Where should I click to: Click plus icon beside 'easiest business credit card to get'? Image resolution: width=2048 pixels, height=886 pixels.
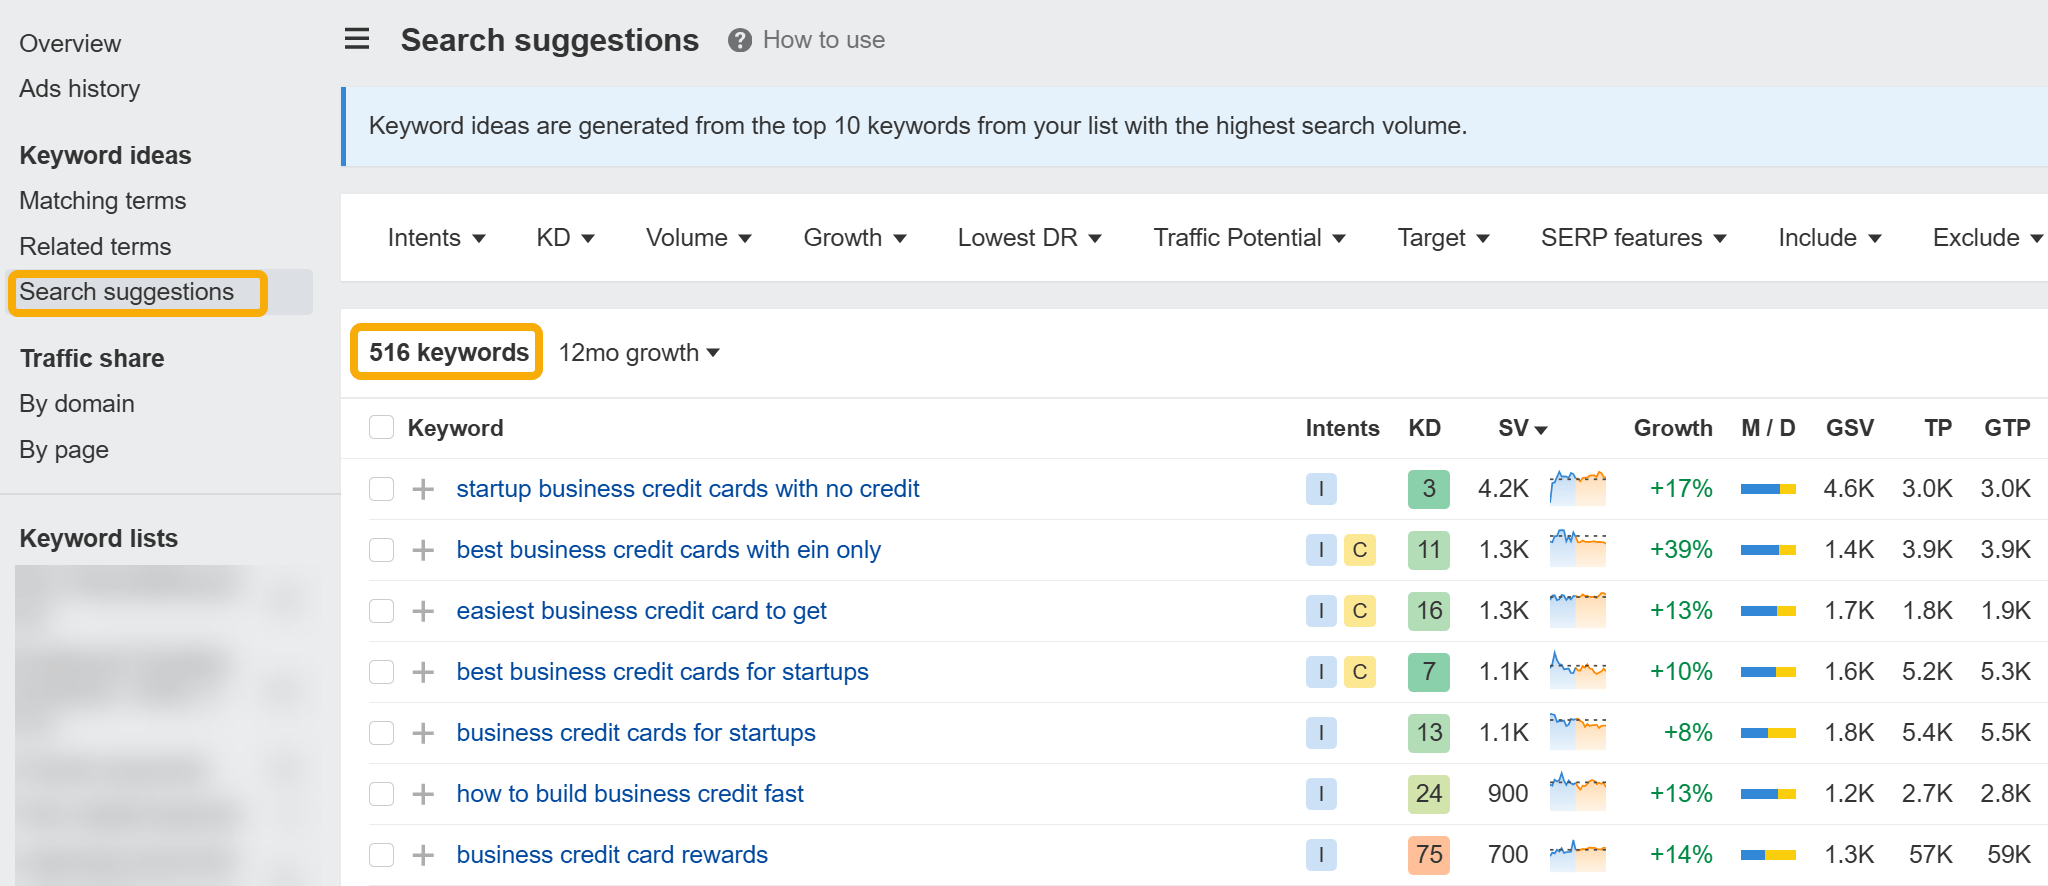[x=423, y=611]
